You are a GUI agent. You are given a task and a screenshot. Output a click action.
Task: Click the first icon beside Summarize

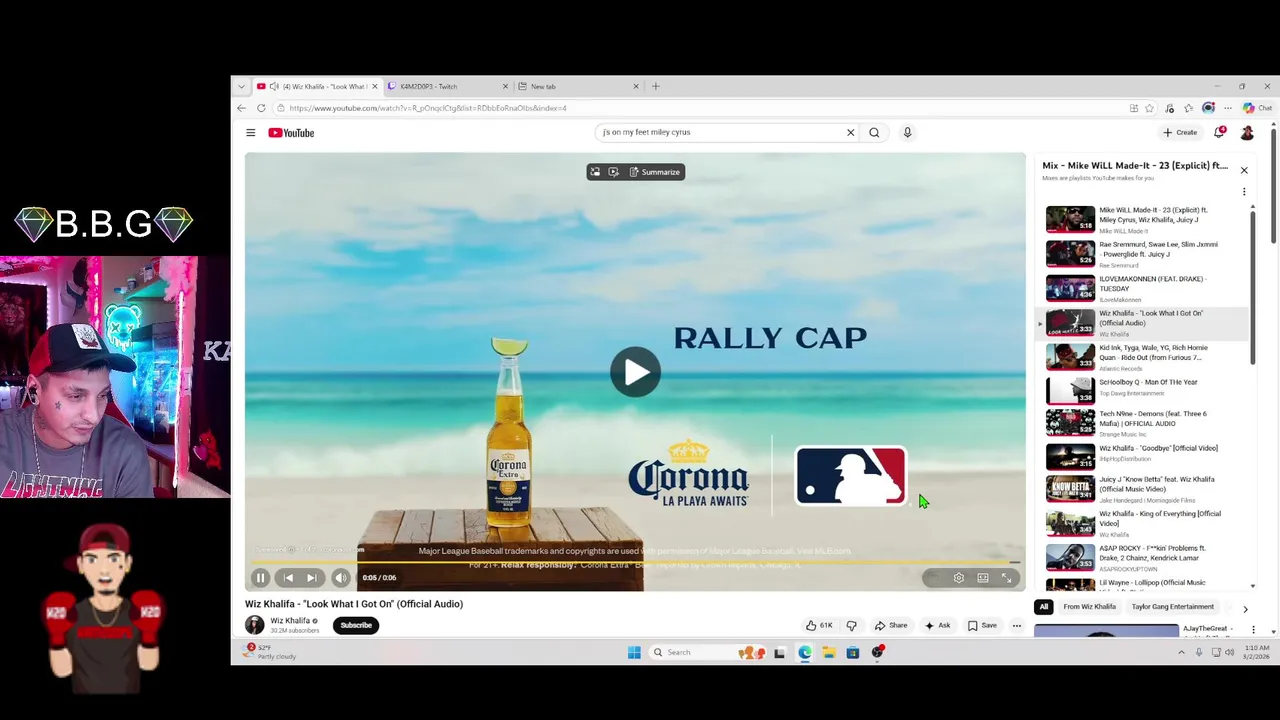tap(595, 172)
